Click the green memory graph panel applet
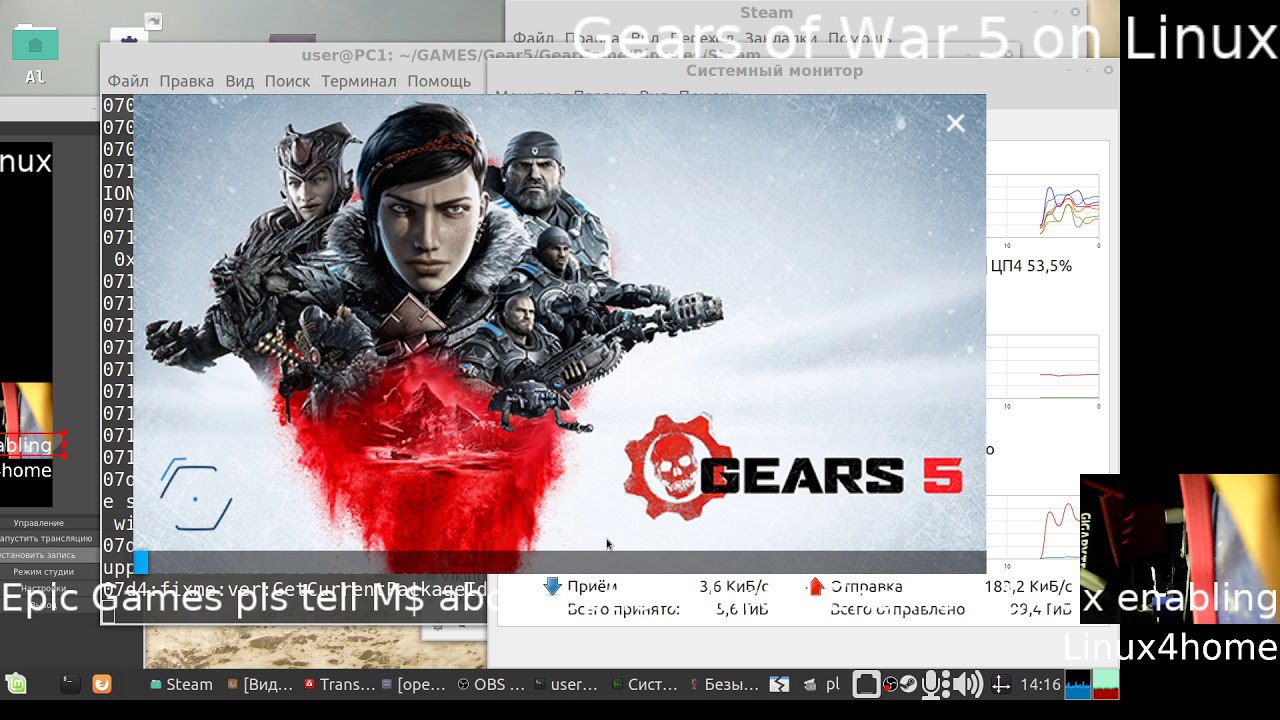This screenshot has height=720, width=1280. click(x=1106, y=685)
